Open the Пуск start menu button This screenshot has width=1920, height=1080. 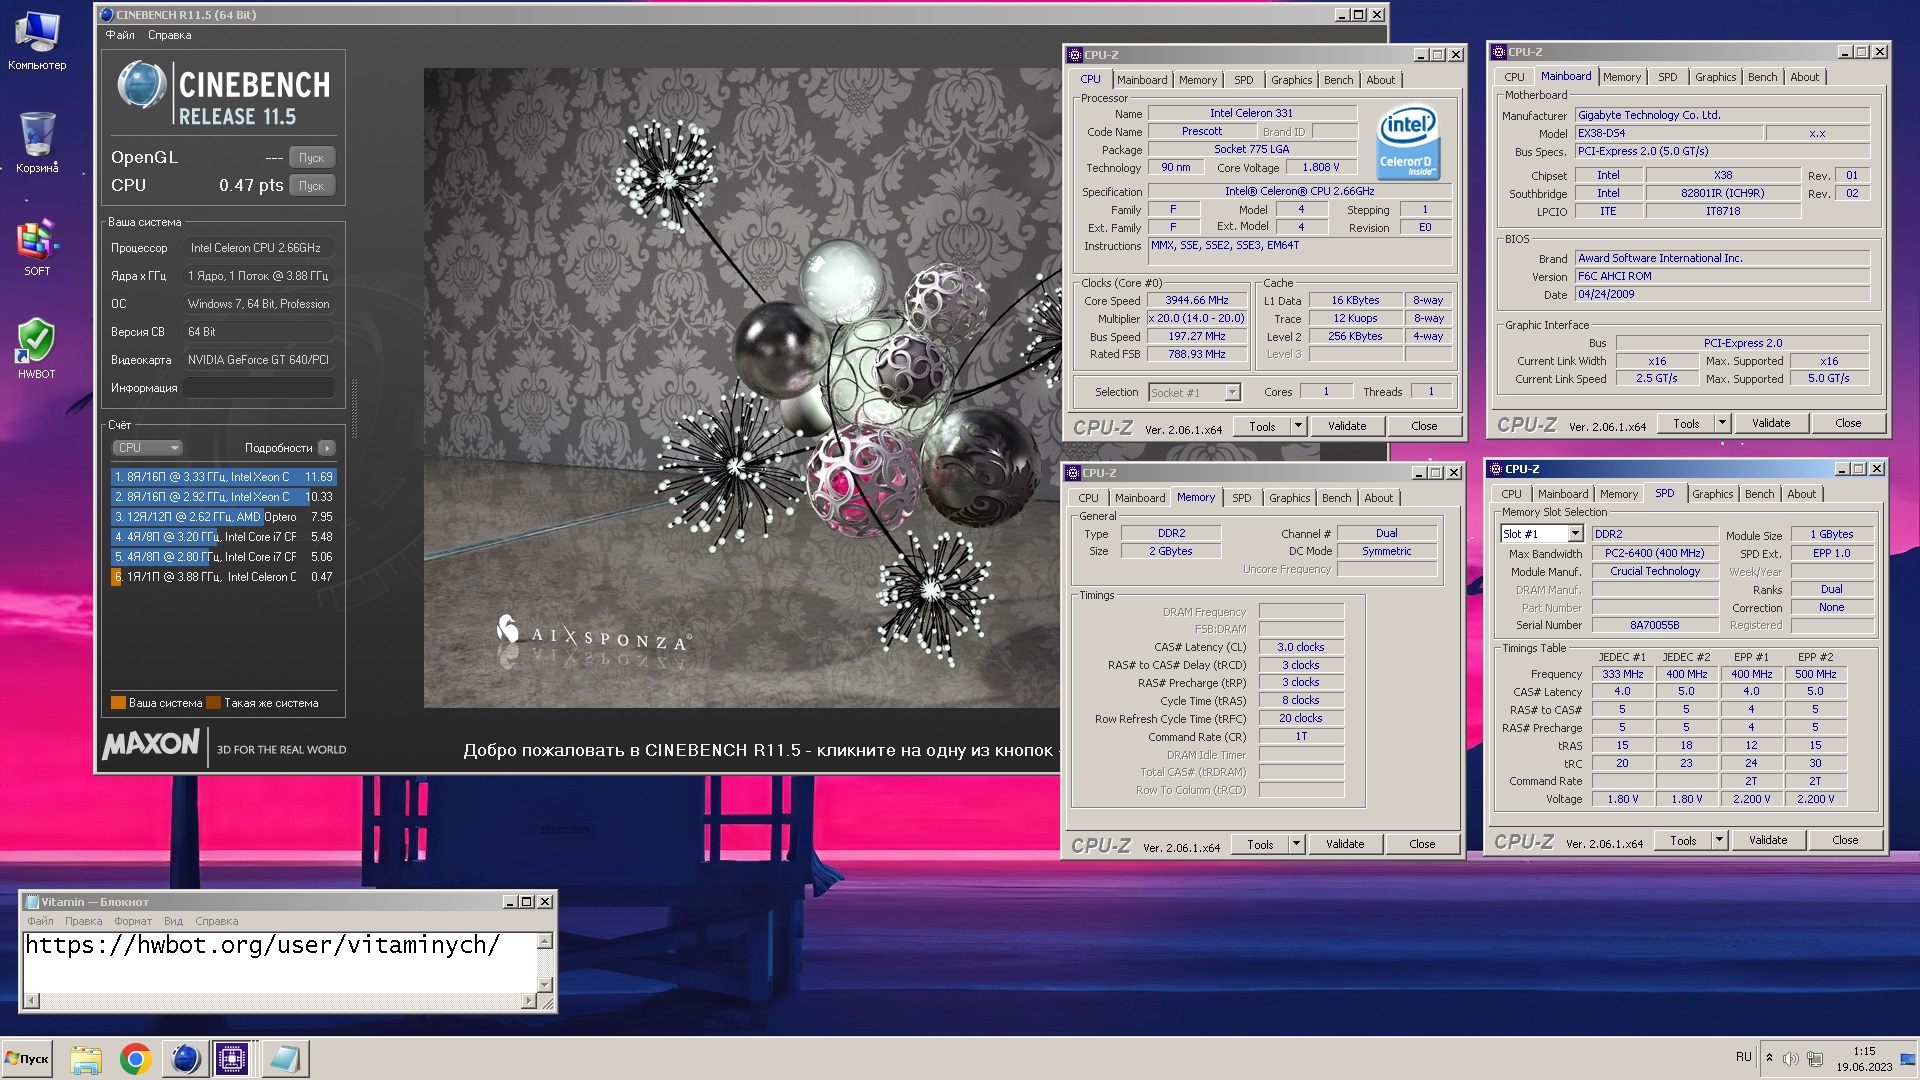[x=27, y=1058]
